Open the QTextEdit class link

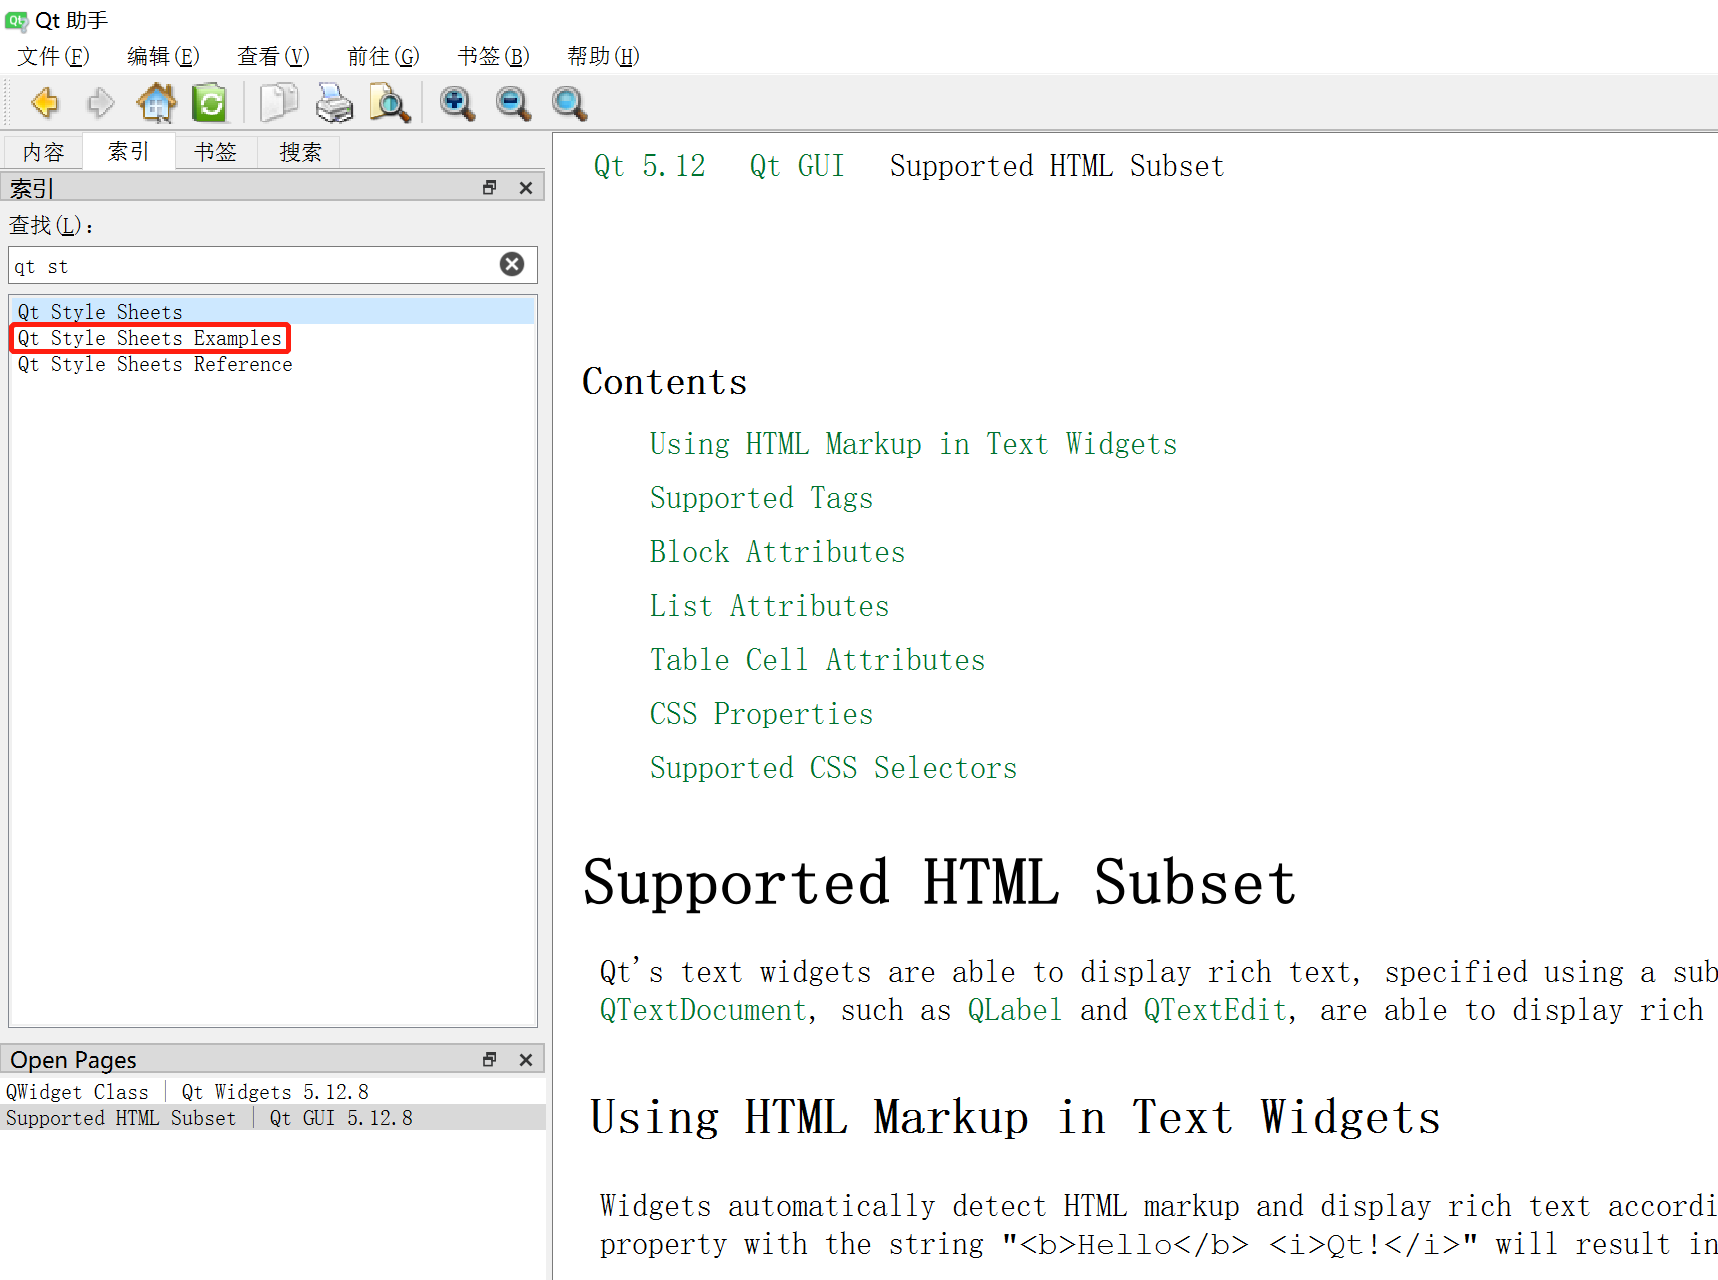coord(1215,1010)
